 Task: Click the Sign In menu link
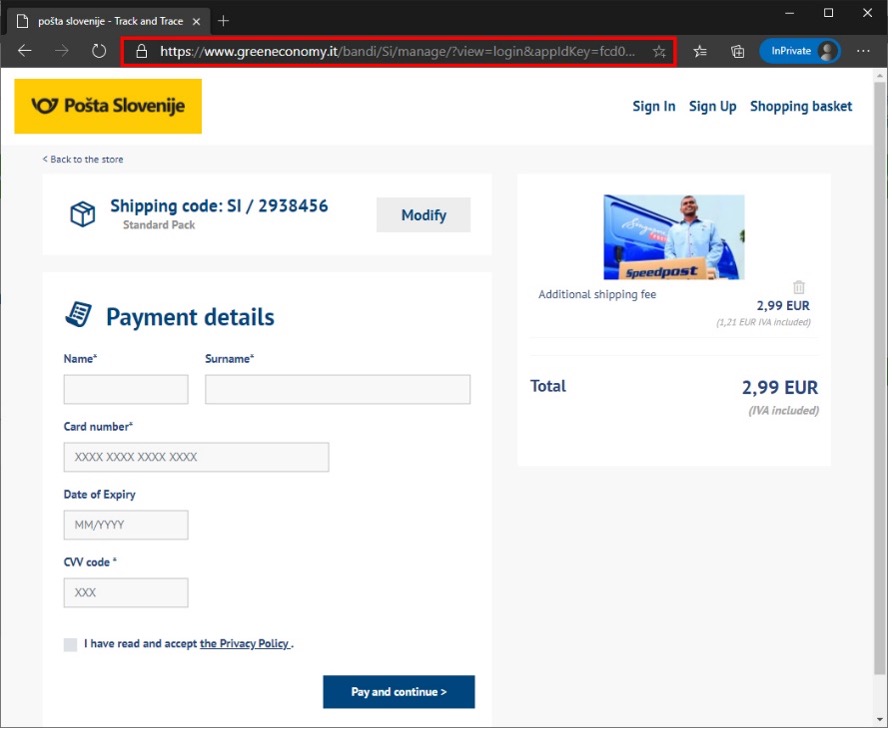[x=653, y=106]
